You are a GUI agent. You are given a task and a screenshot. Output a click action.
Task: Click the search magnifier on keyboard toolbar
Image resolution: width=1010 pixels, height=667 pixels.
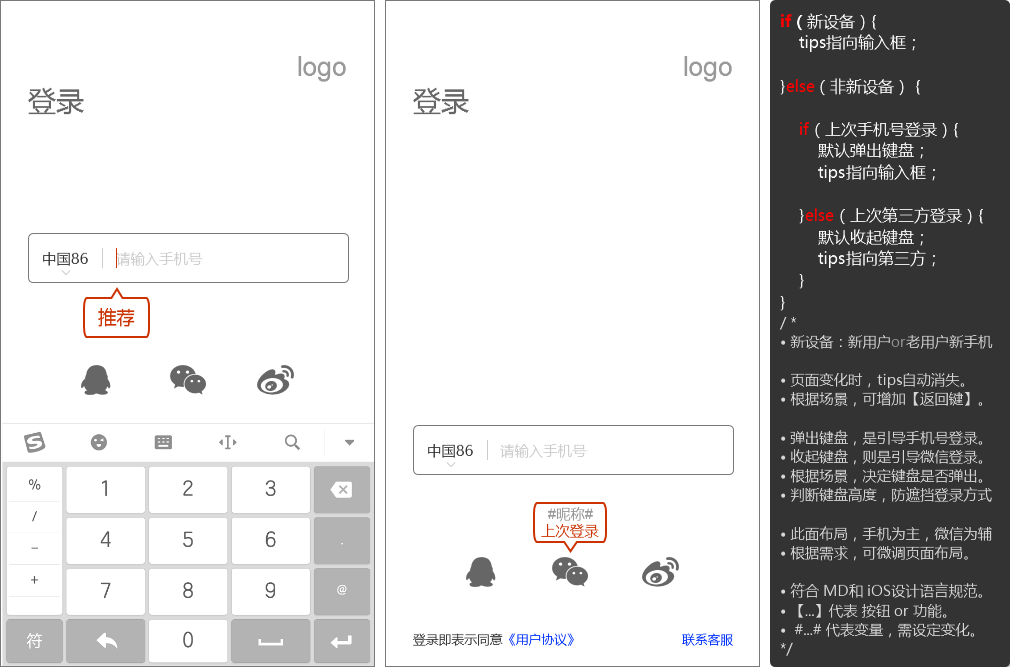pos(292,442)
